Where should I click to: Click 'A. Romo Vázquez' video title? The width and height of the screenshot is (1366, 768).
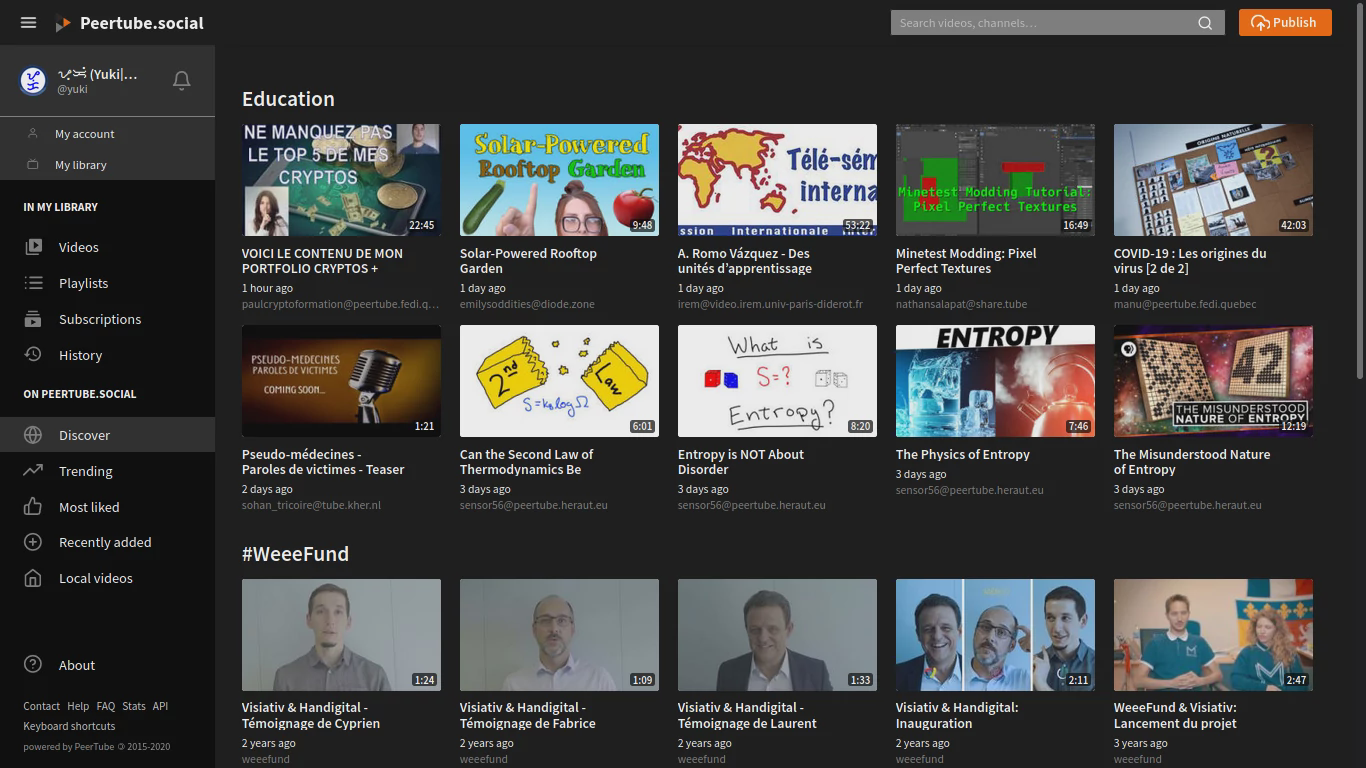point(745,261)
